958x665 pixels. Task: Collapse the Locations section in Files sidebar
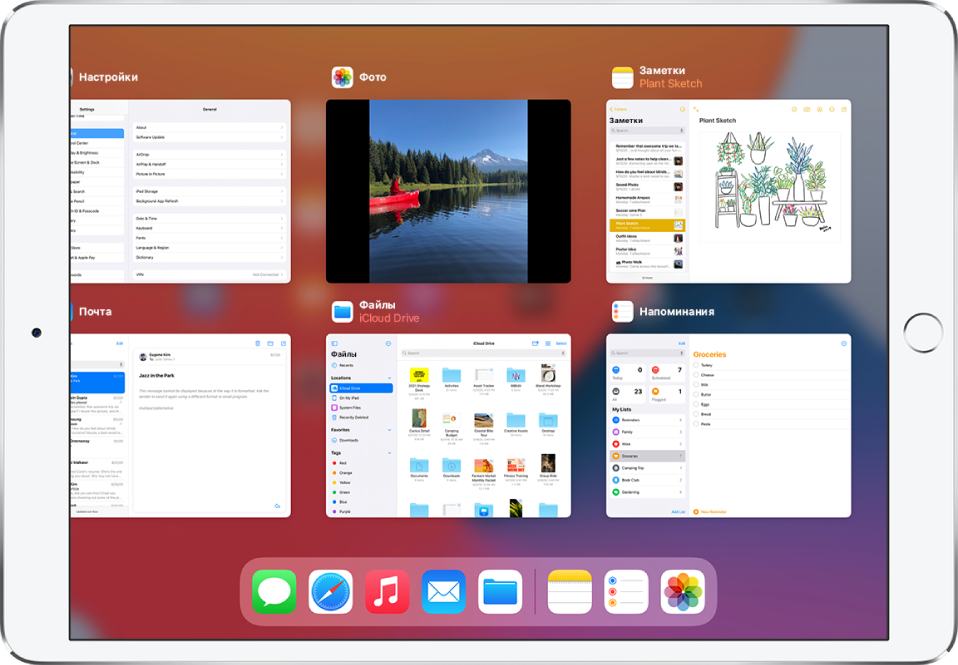tap(390, 378)
